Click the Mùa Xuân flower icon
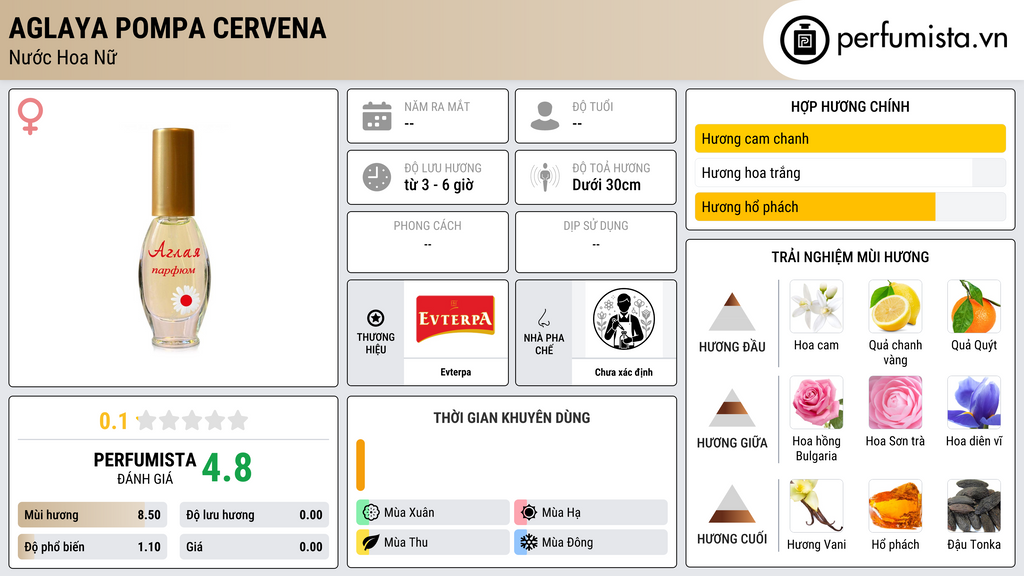The image size is (1024, 576). [371, 513]
